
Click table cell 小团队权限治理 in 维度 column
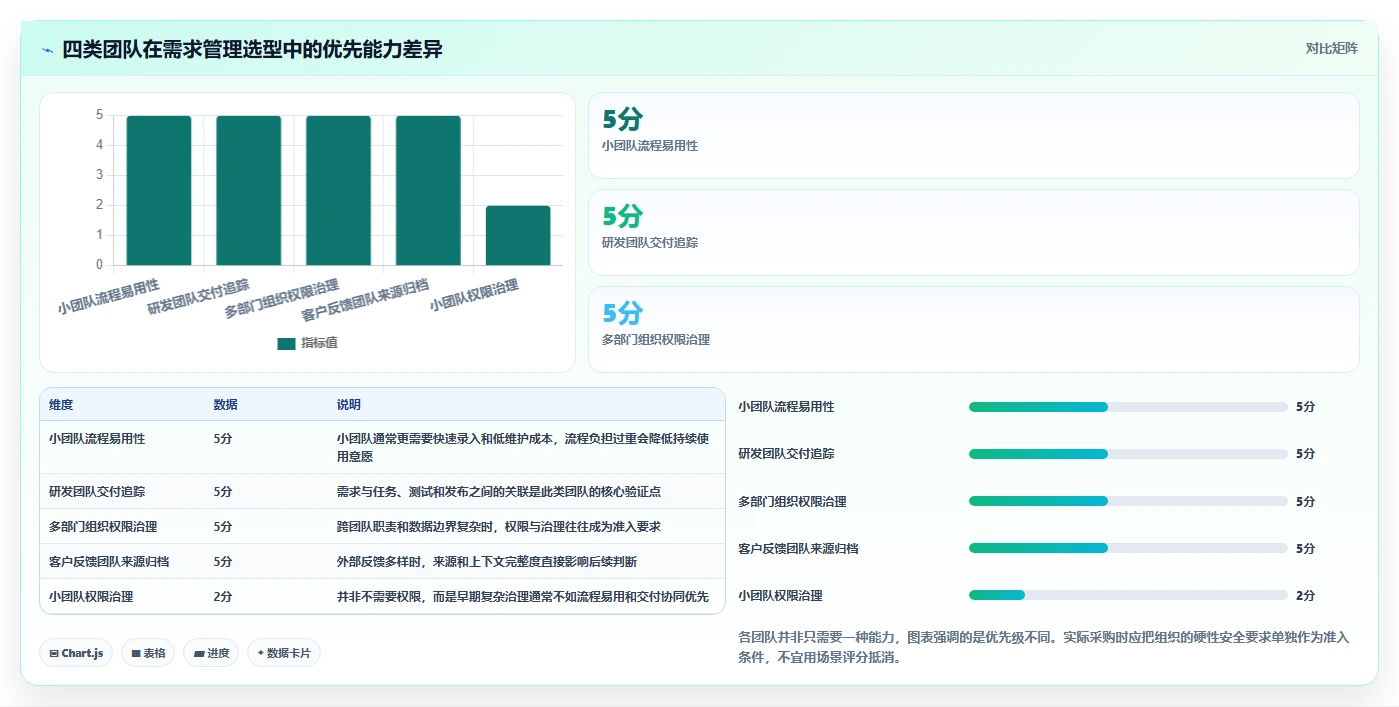pyautogui.click(x=91, y=597)
